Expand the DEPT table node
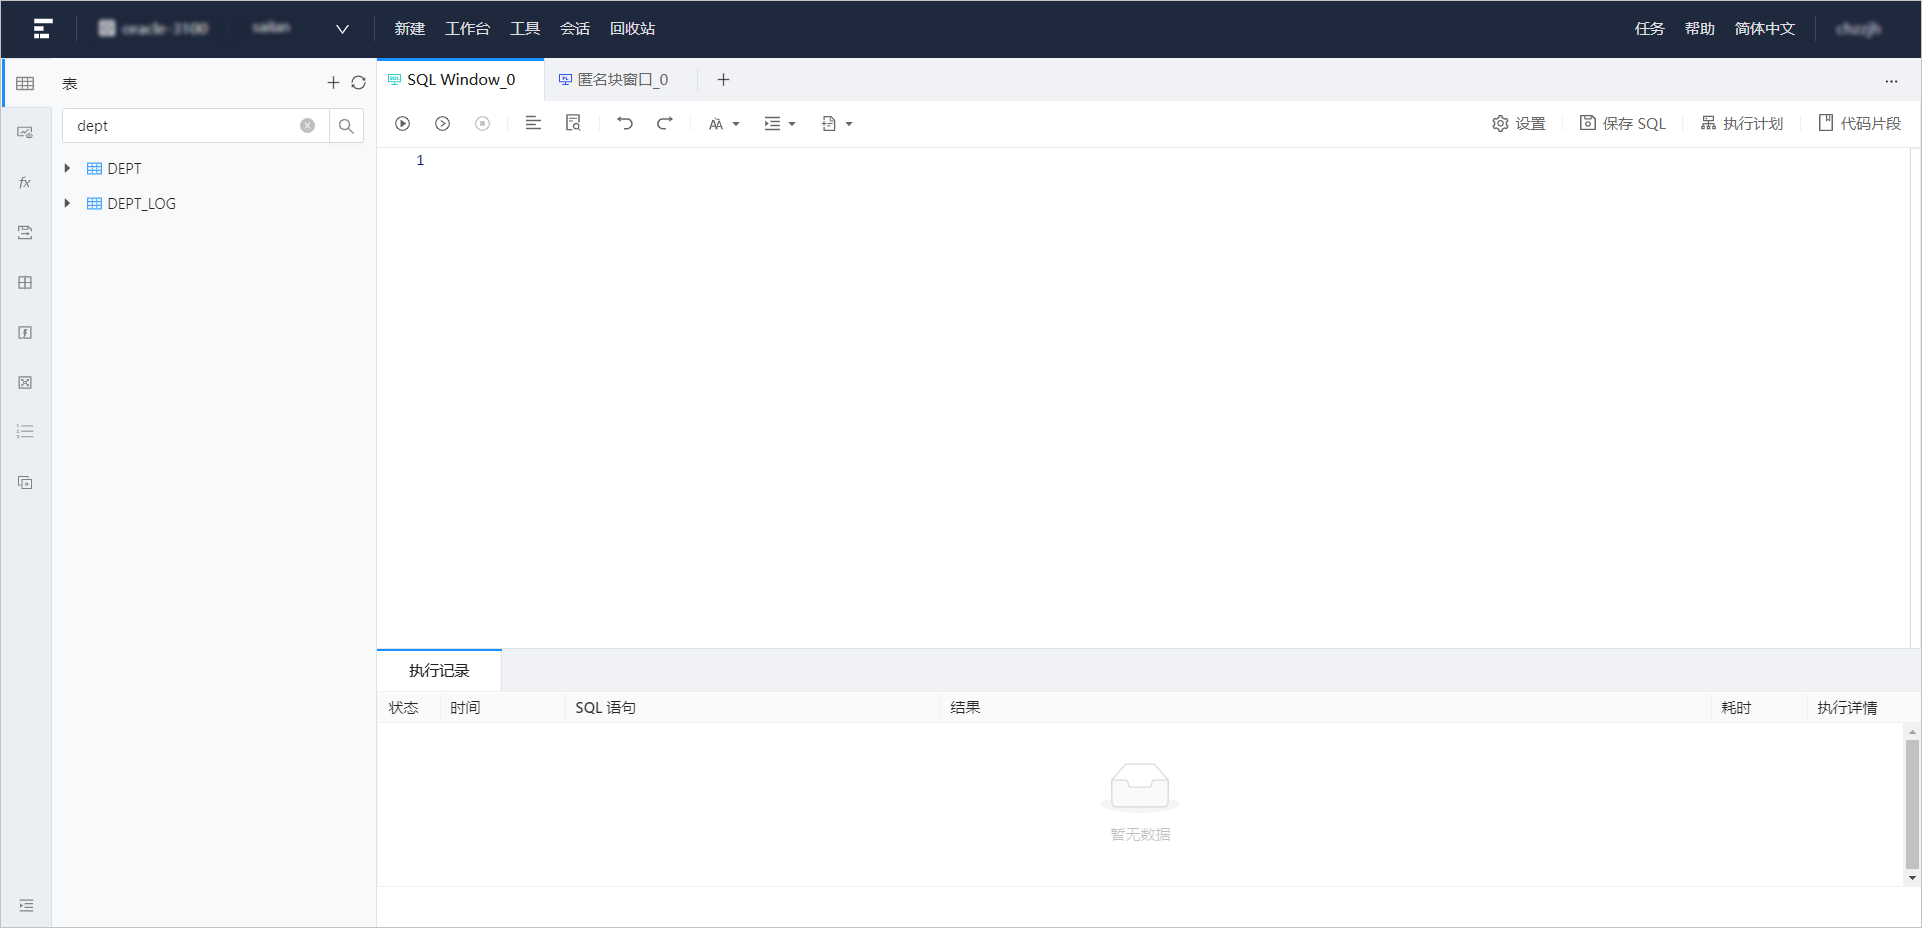The width and height of the screenshot is (1922, 928). [67, 169]
